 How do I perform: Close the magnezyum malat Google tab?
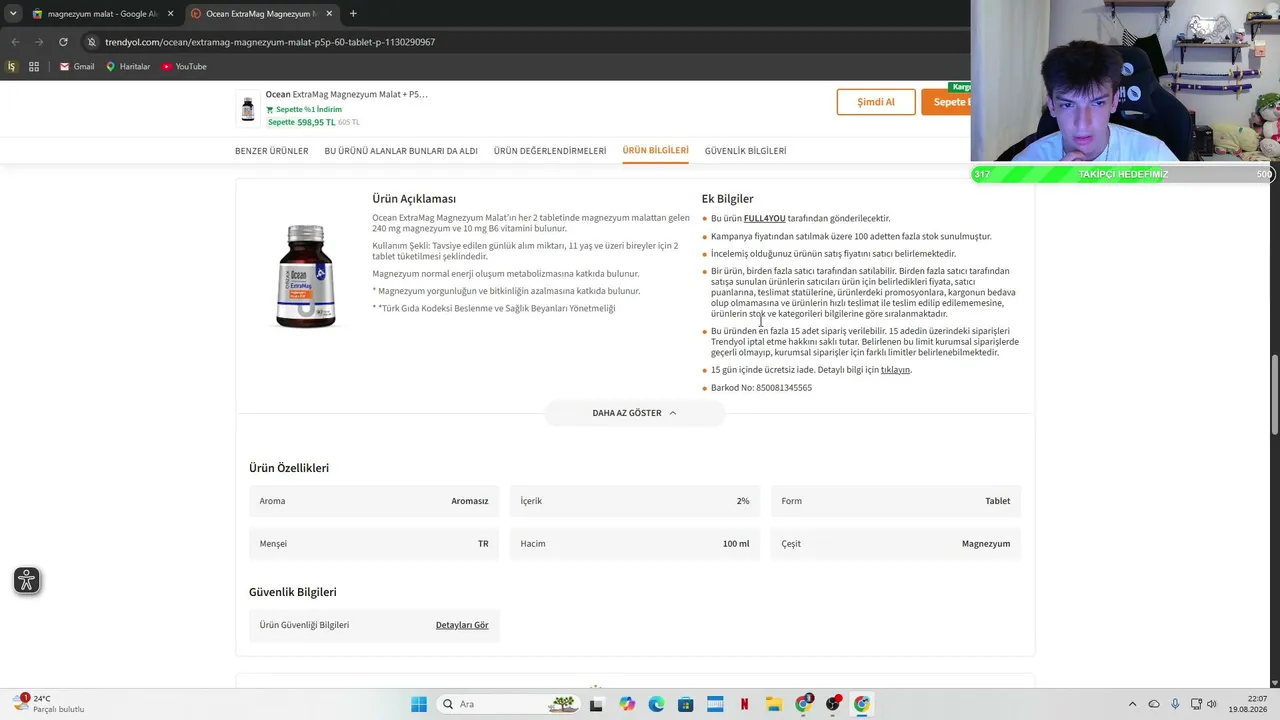click(170, 14)
